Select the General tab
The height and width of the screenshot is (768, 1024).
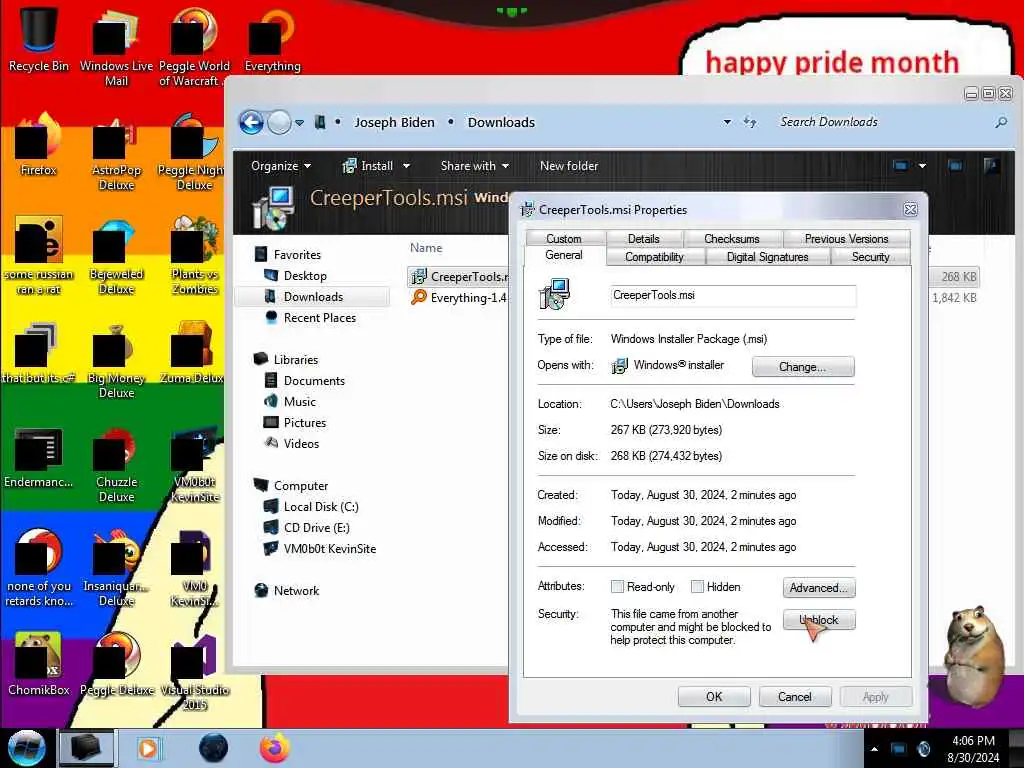tap(564, 255)
